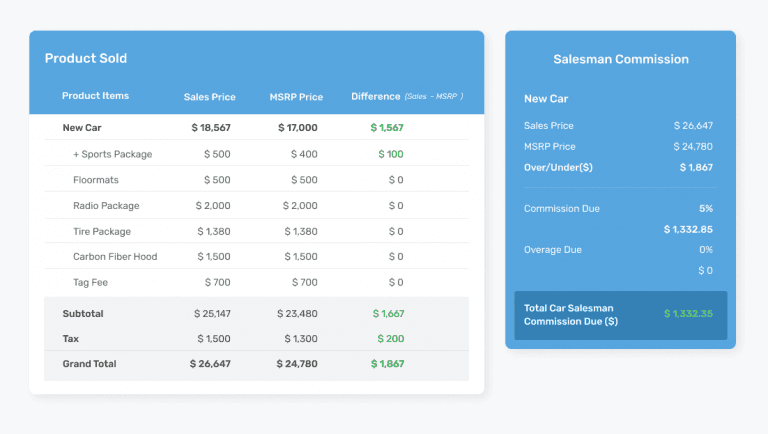Click the MSRP Price column header
This screenshot has width=768, height=434.
296,97
